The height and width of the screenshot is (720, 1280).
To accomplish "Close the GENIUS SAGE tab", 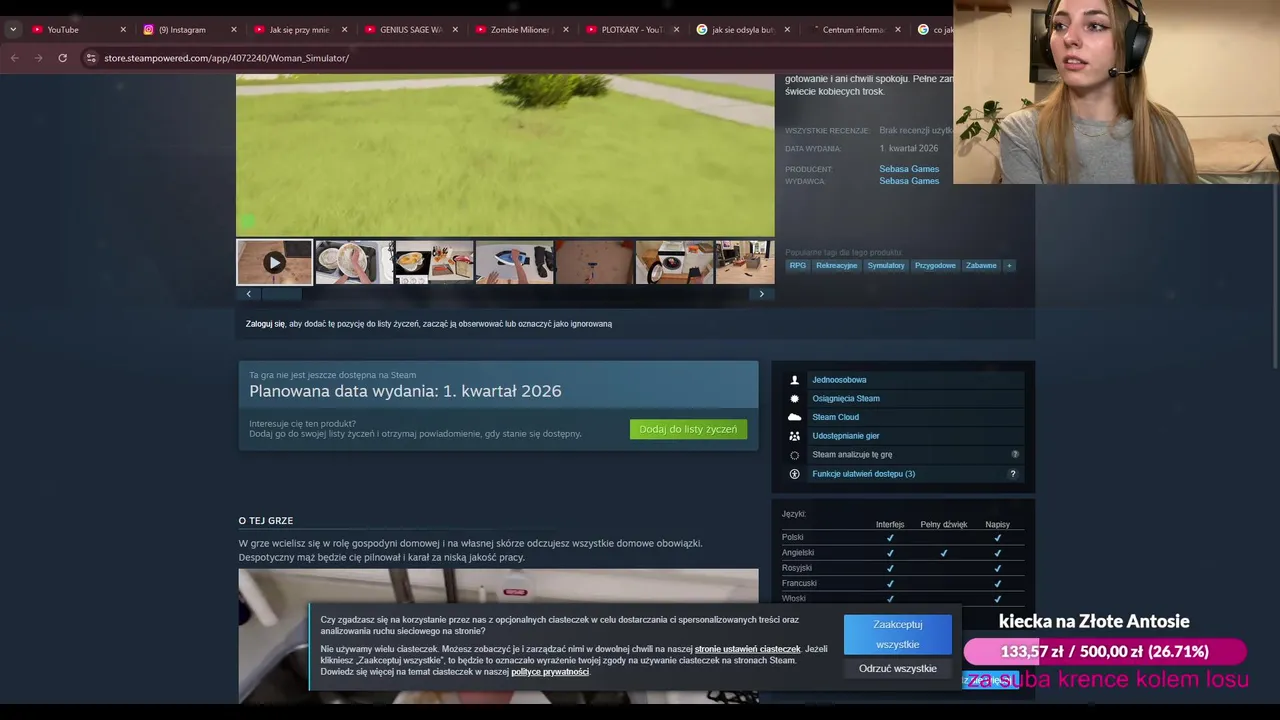I will (455, 30).
